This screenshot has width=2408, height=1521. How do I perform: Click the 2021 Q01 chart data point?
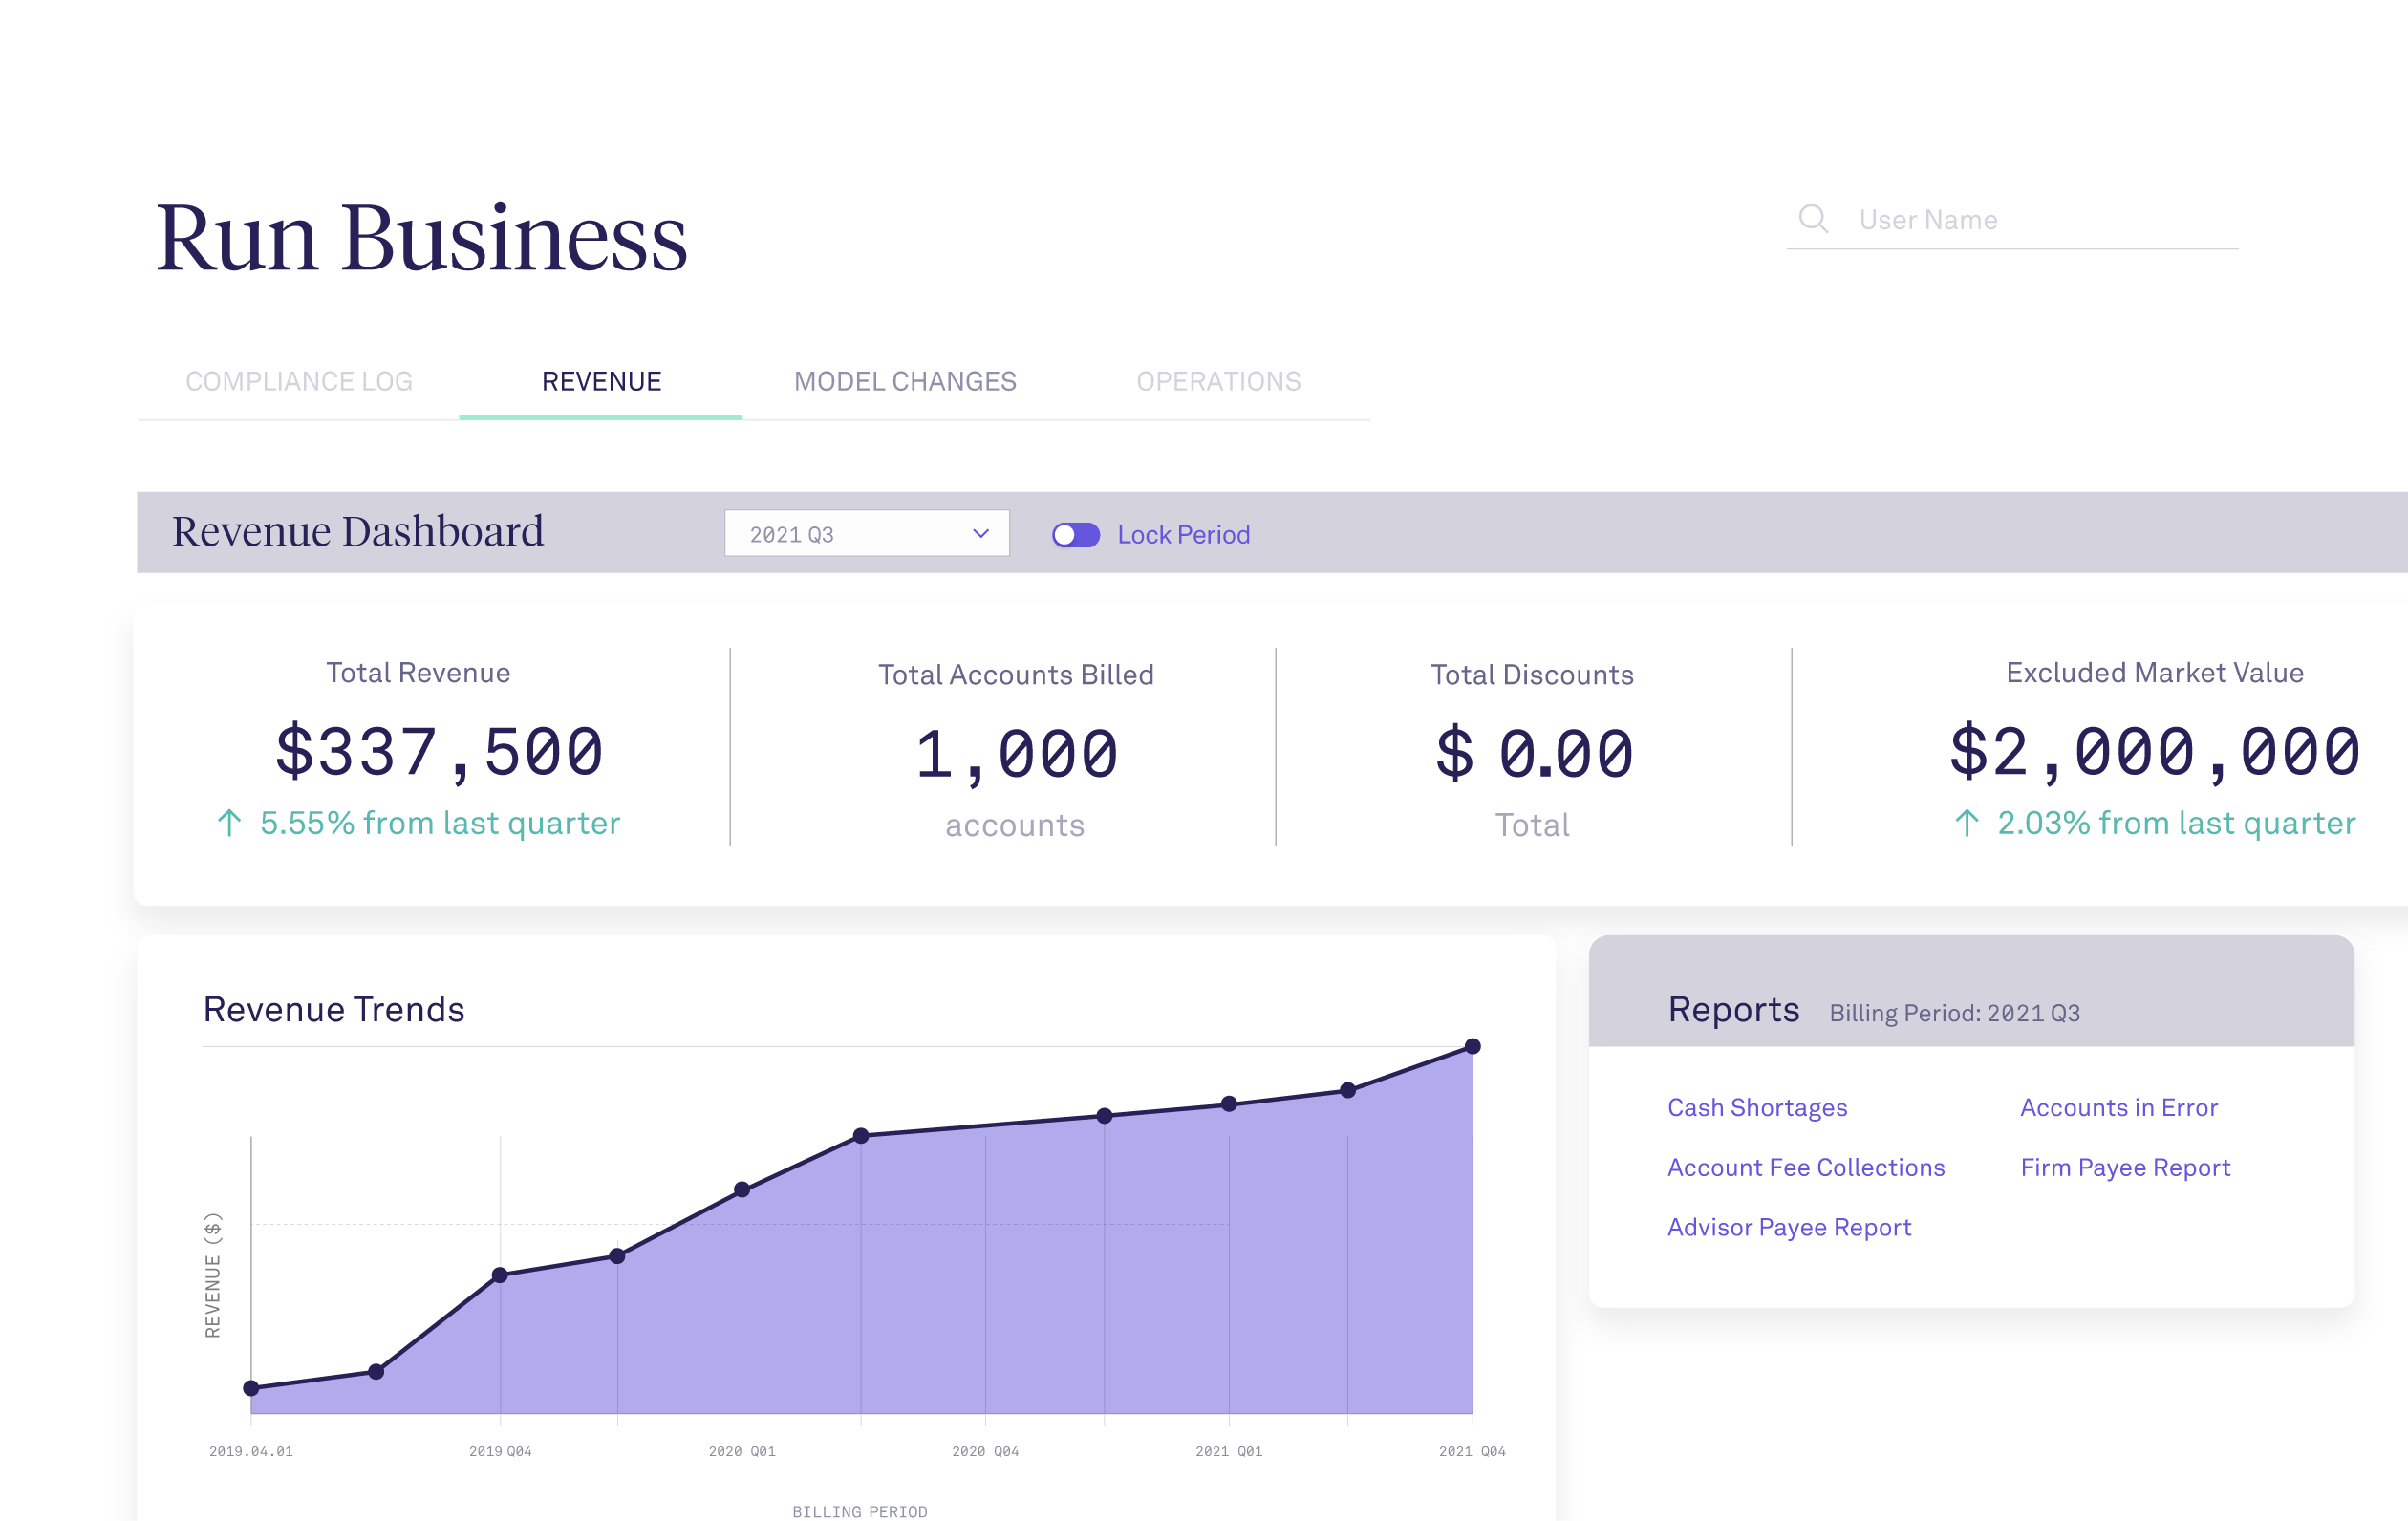(x=1229, y=1104)
